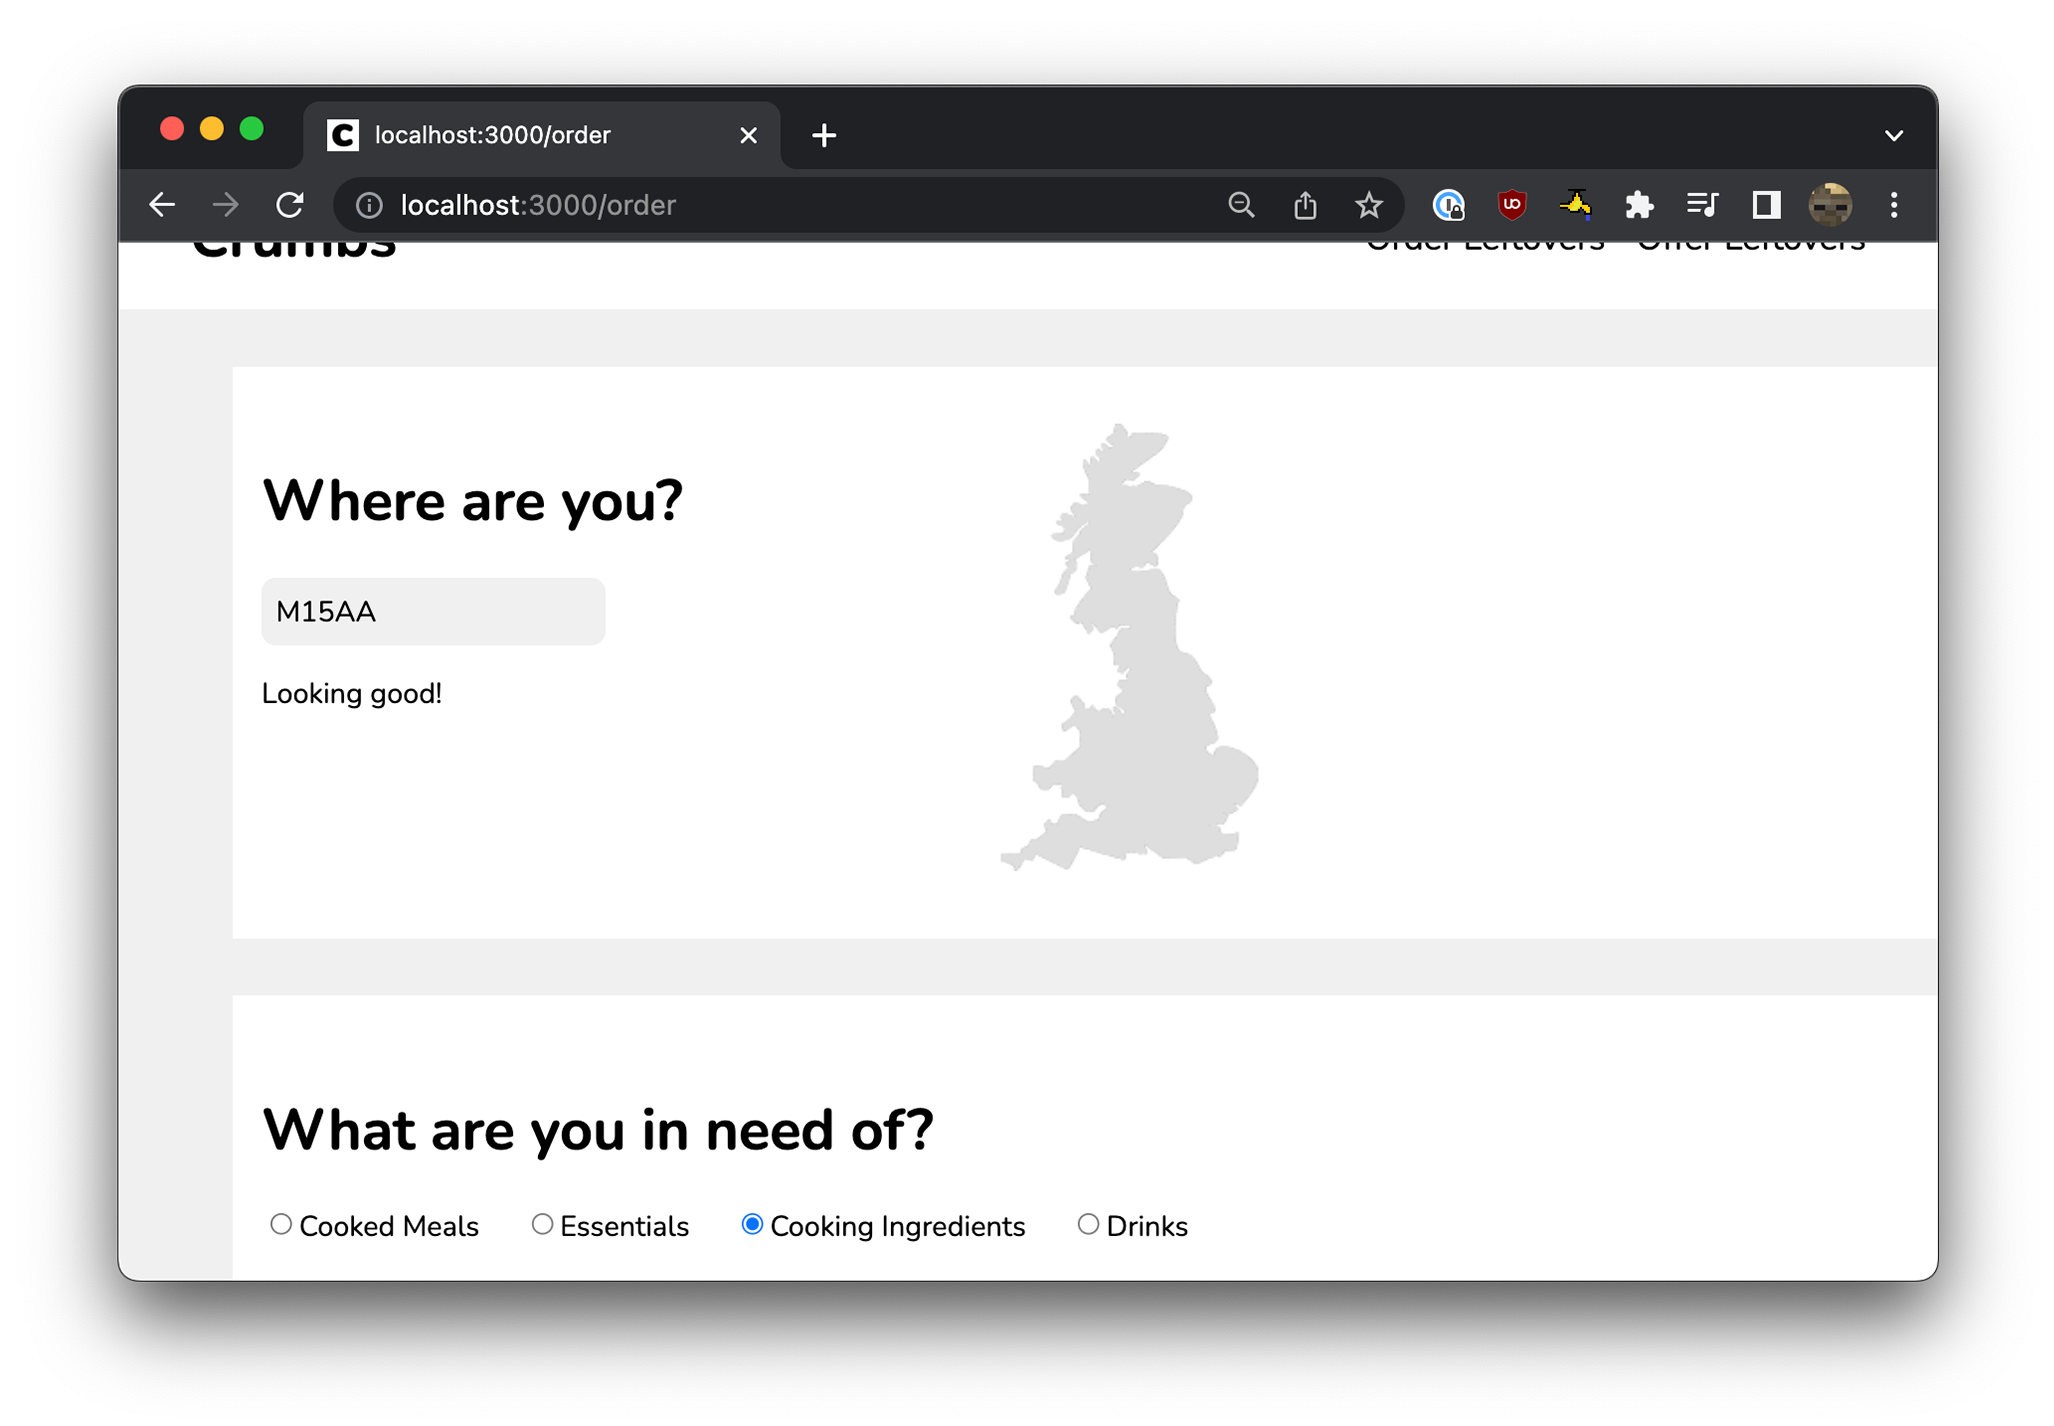Click the password manager lock icon
The image size is (2054, 1426).
tap(1447, 205)
